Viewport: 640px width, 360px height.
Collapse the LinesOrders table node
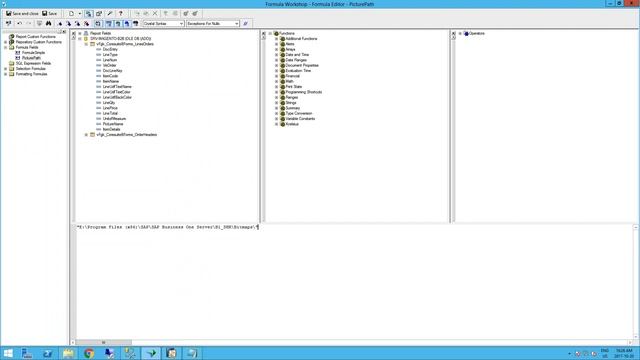click(87, 44)
